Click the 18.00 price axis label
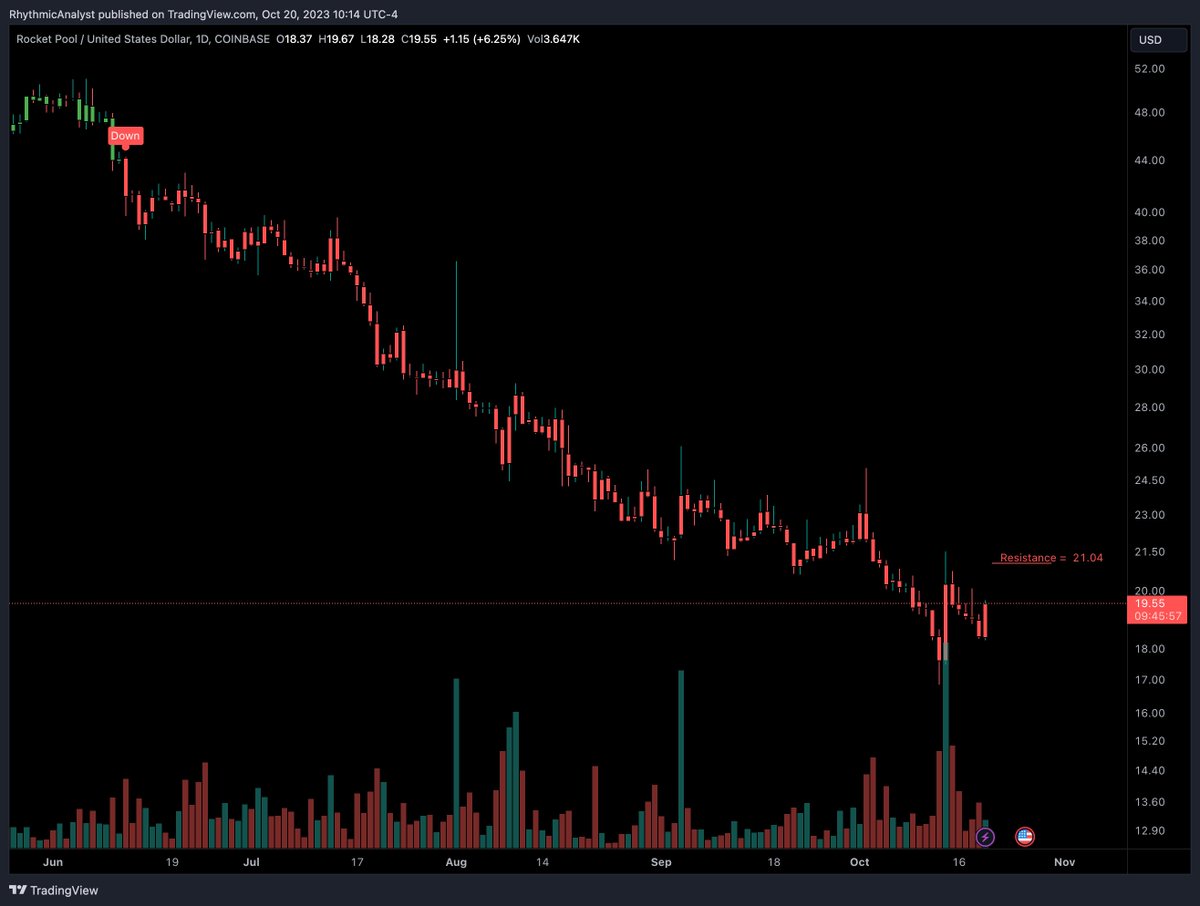The height and width of the screenshot is (906, 1200). coord(1151,649)
